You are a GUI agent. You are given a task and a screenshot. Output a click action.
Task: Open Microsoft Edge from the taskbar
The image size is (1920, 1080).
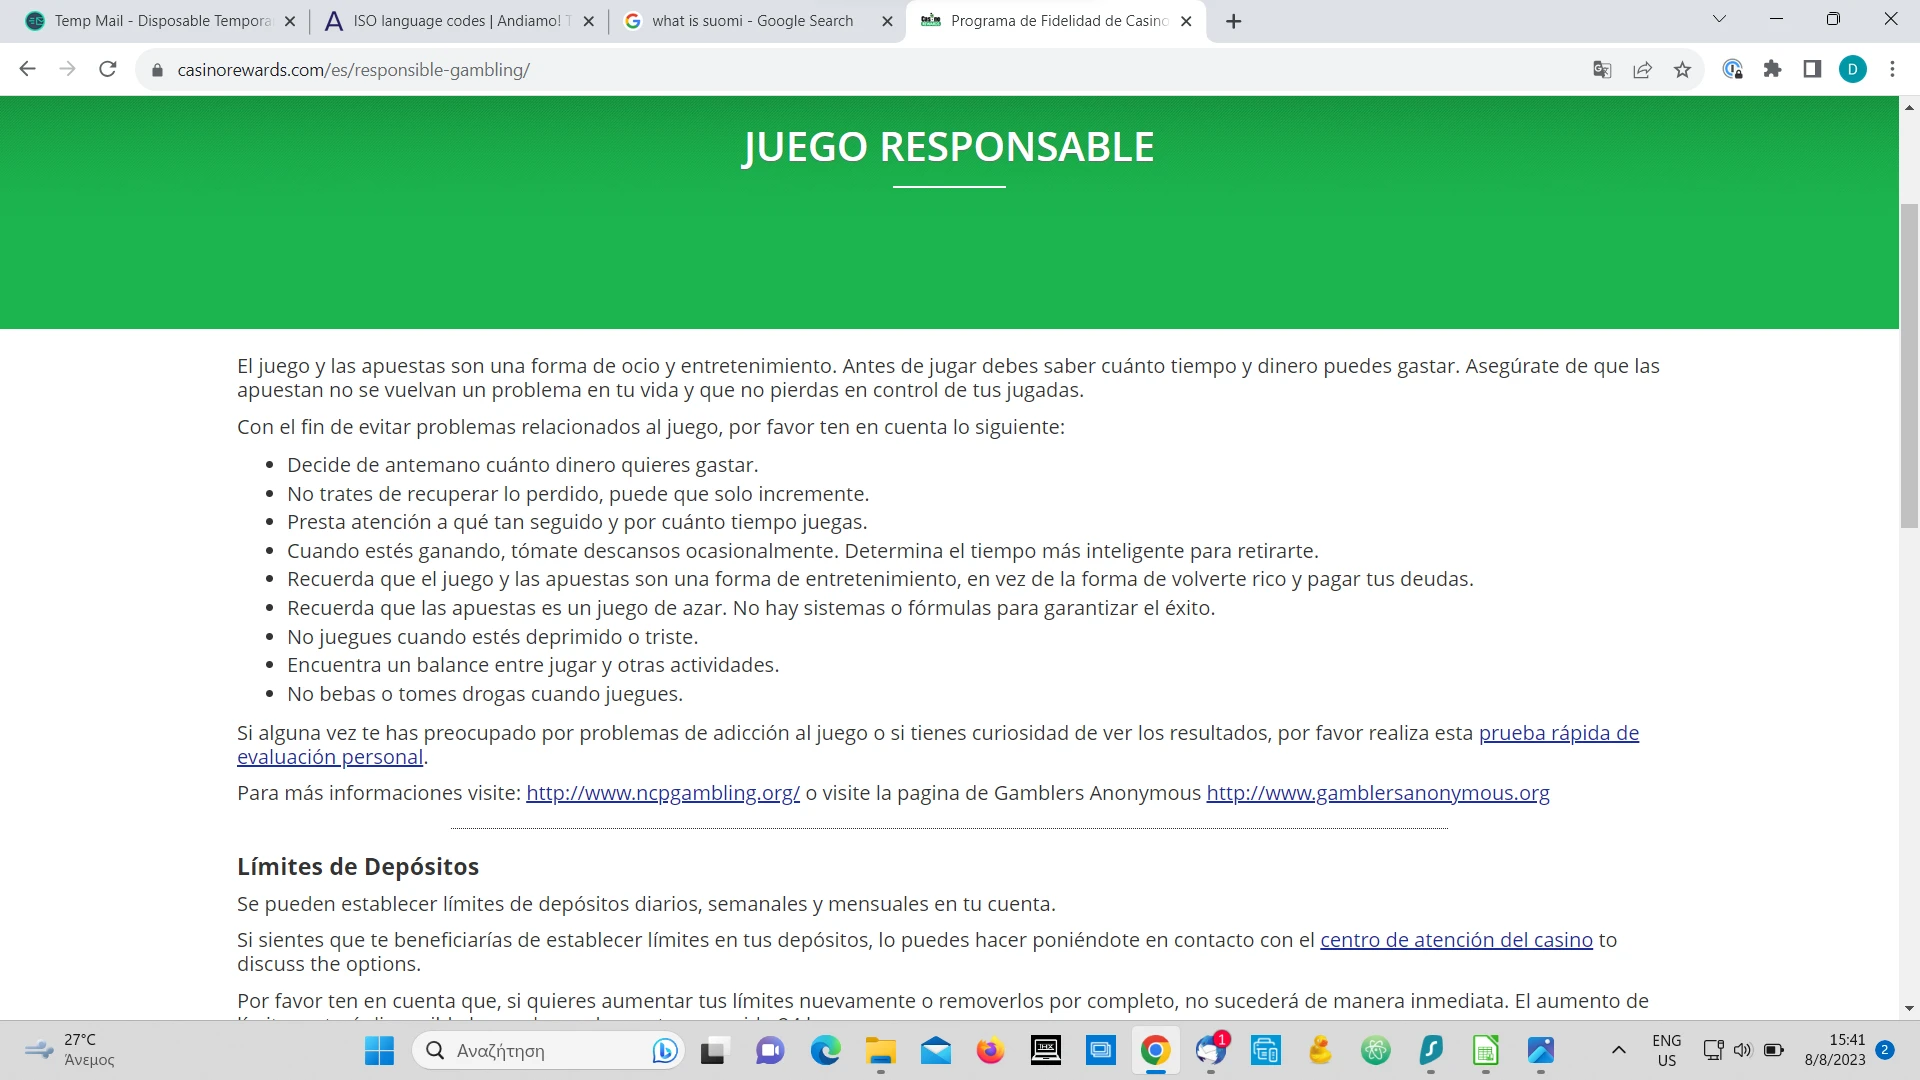click(x=825, y=1051)
